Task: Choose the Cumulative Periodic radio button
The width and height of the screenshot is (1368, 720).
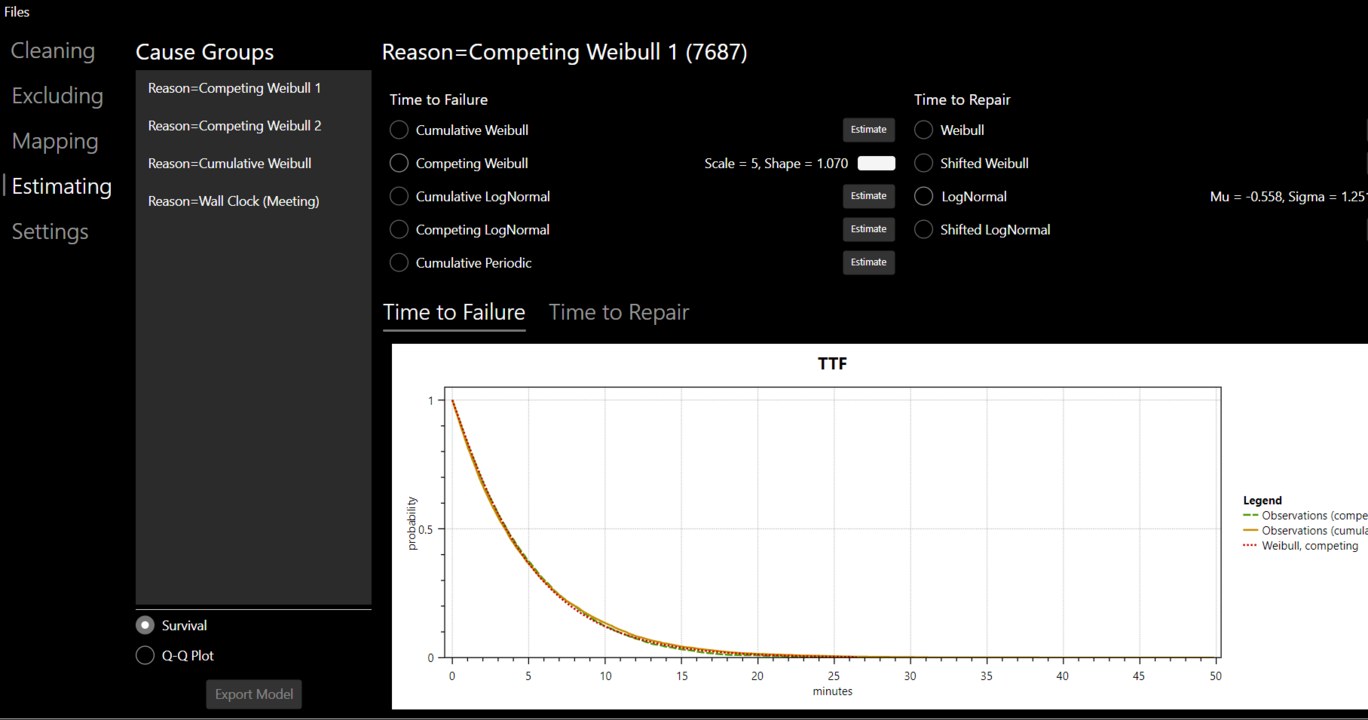Action: (399, 262)
